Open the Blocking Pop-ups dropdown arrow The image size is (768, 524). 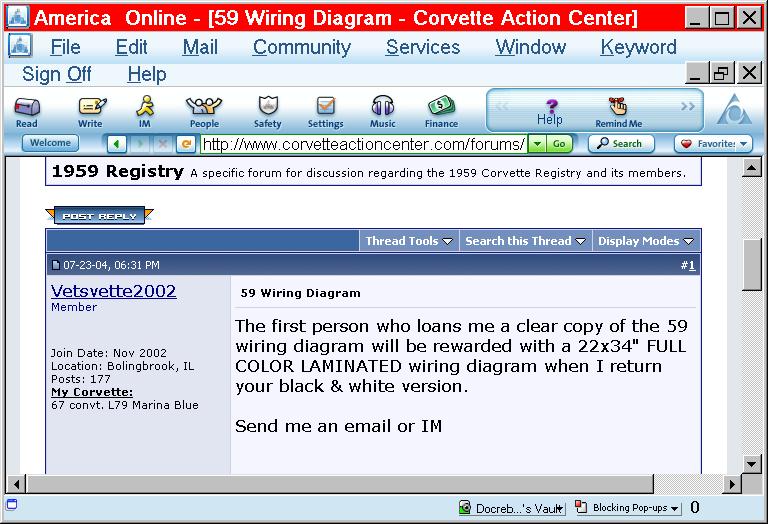pos(674,509)
